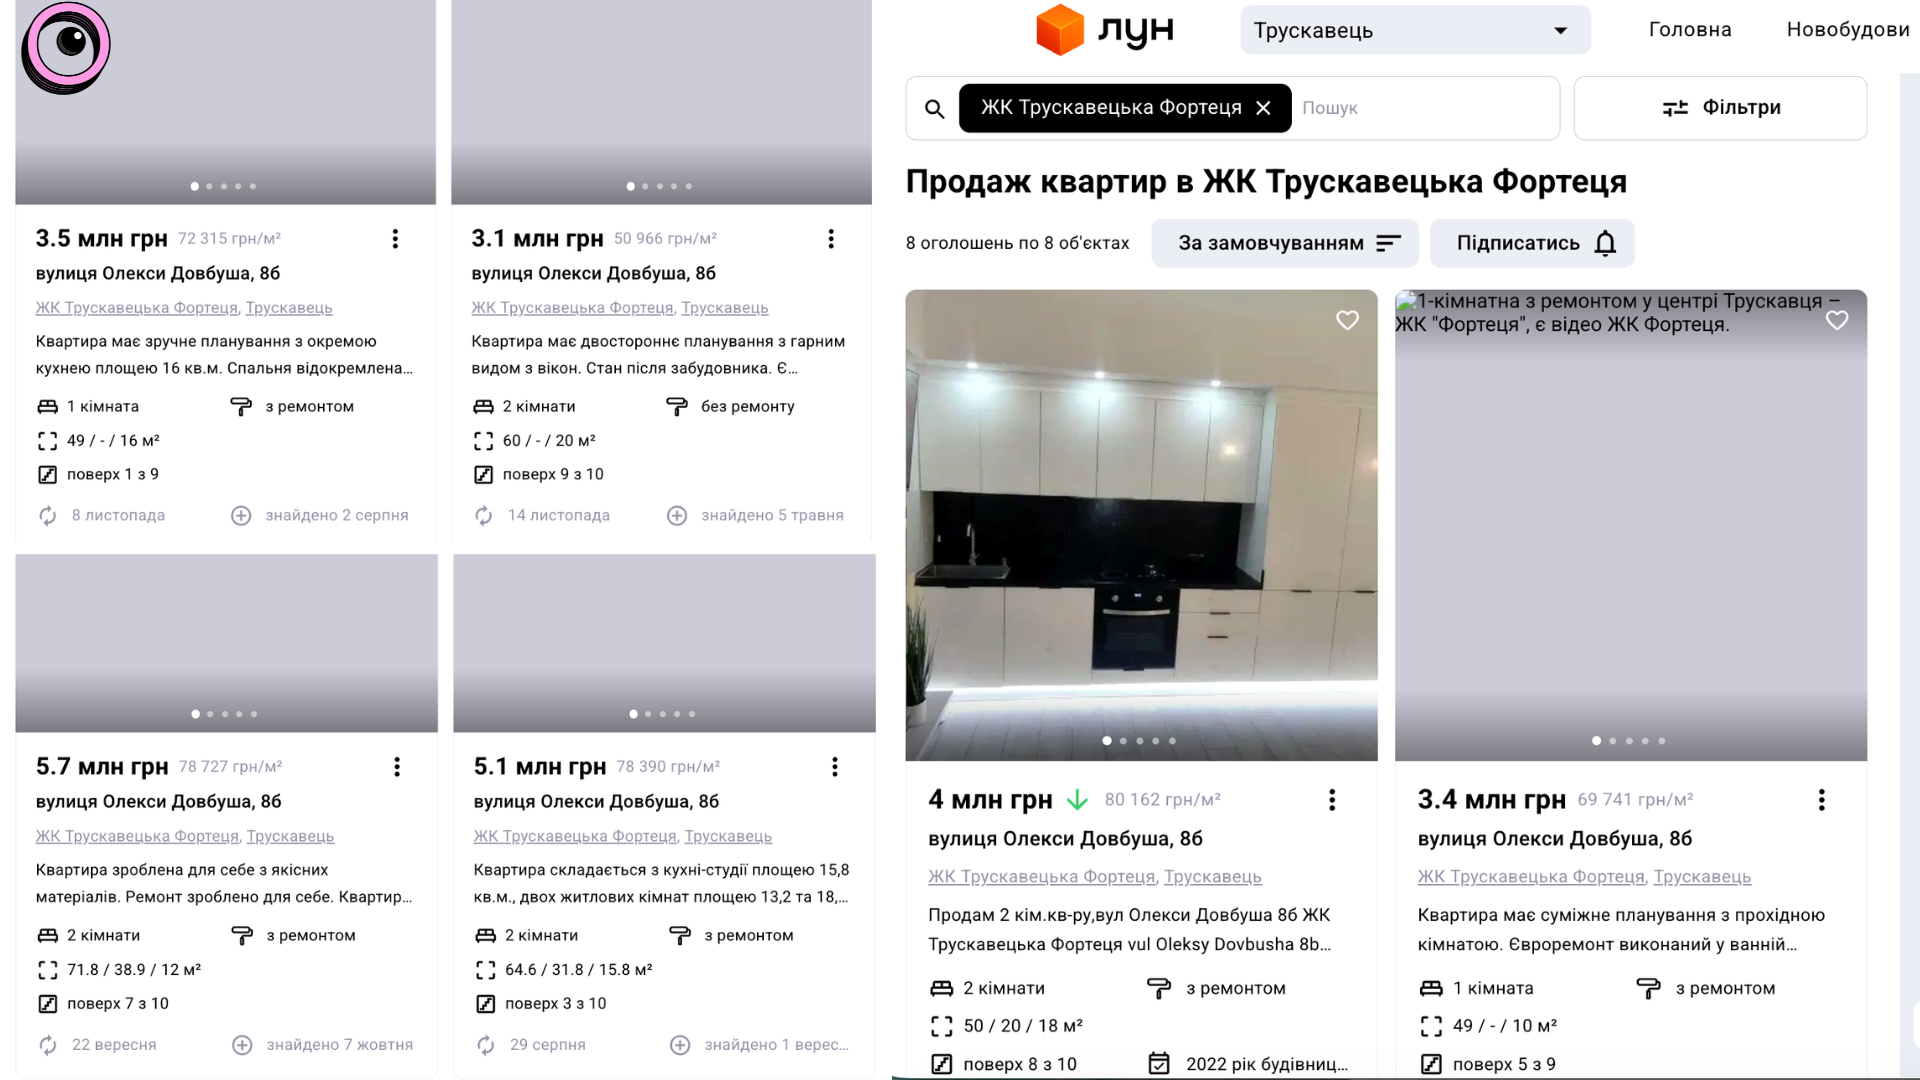
Task: Click the paint roller icon in 3.1 млн грн card
Action: 677,407
